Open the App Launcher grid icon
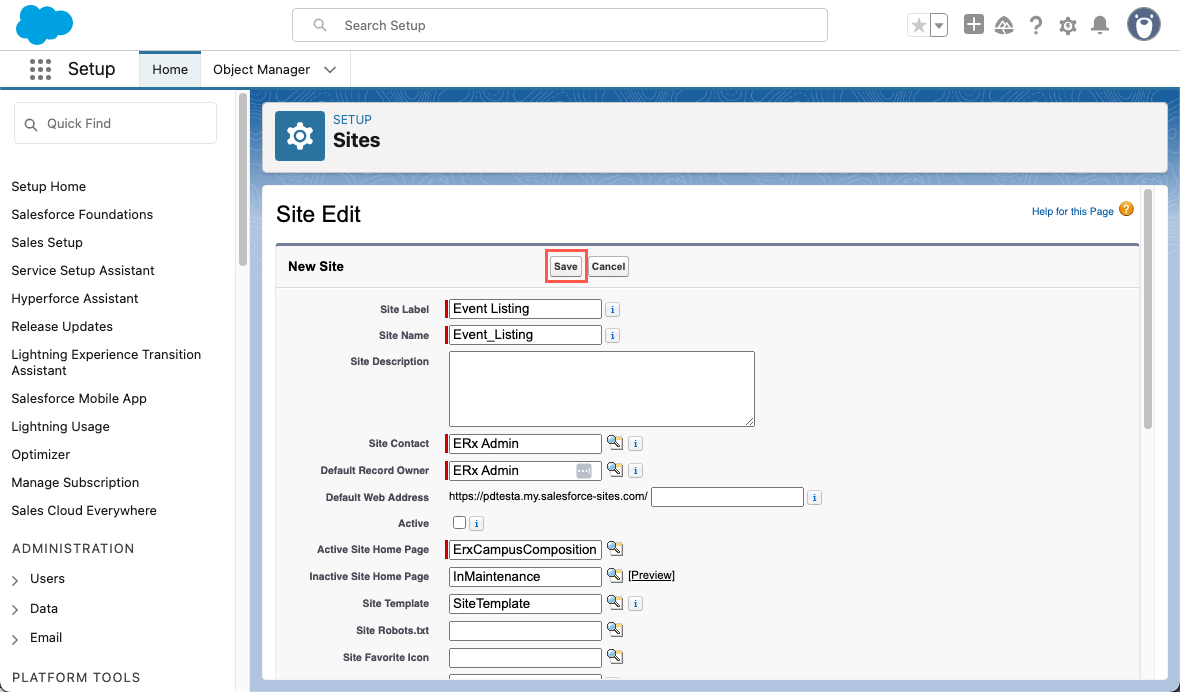 (40, 69)
